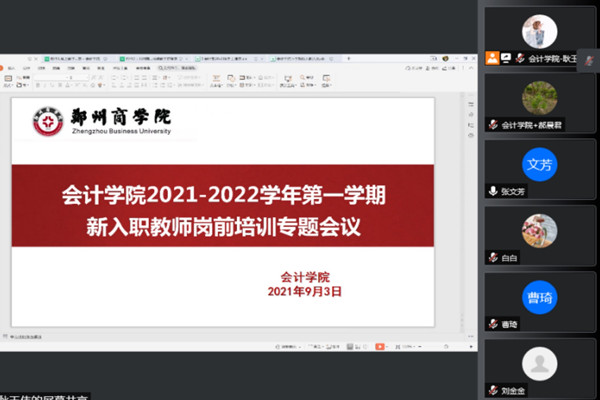Viewport: 600px width, 400px height.
Task: Click the gray default avatar of 刘金金
Action: (540, 364)
